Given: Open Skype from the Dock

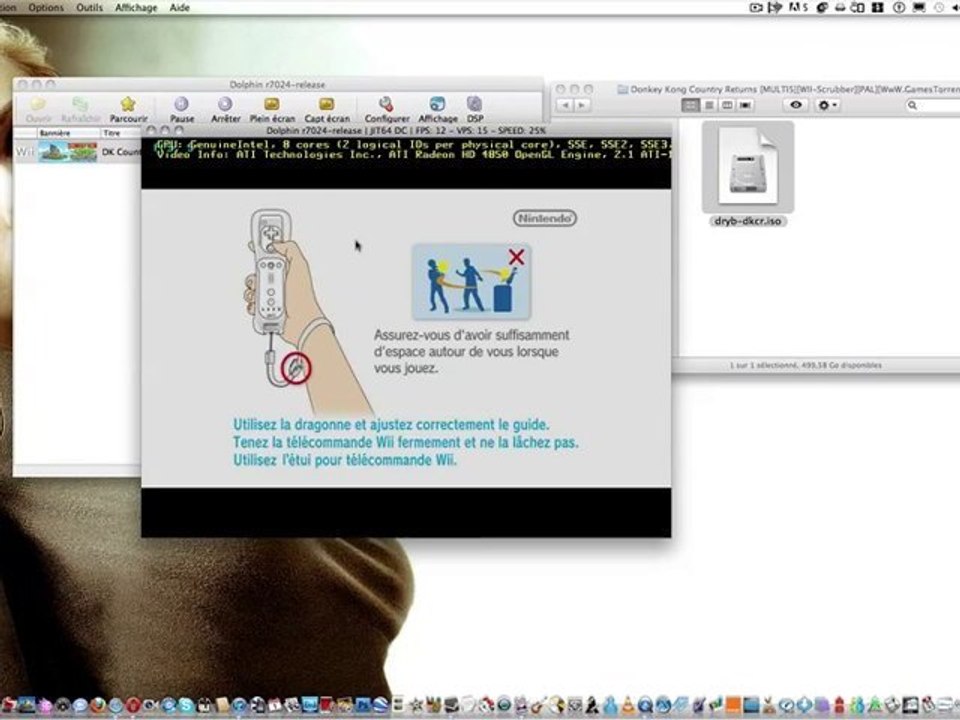Looking at the screenshot, I should point(187,705).
